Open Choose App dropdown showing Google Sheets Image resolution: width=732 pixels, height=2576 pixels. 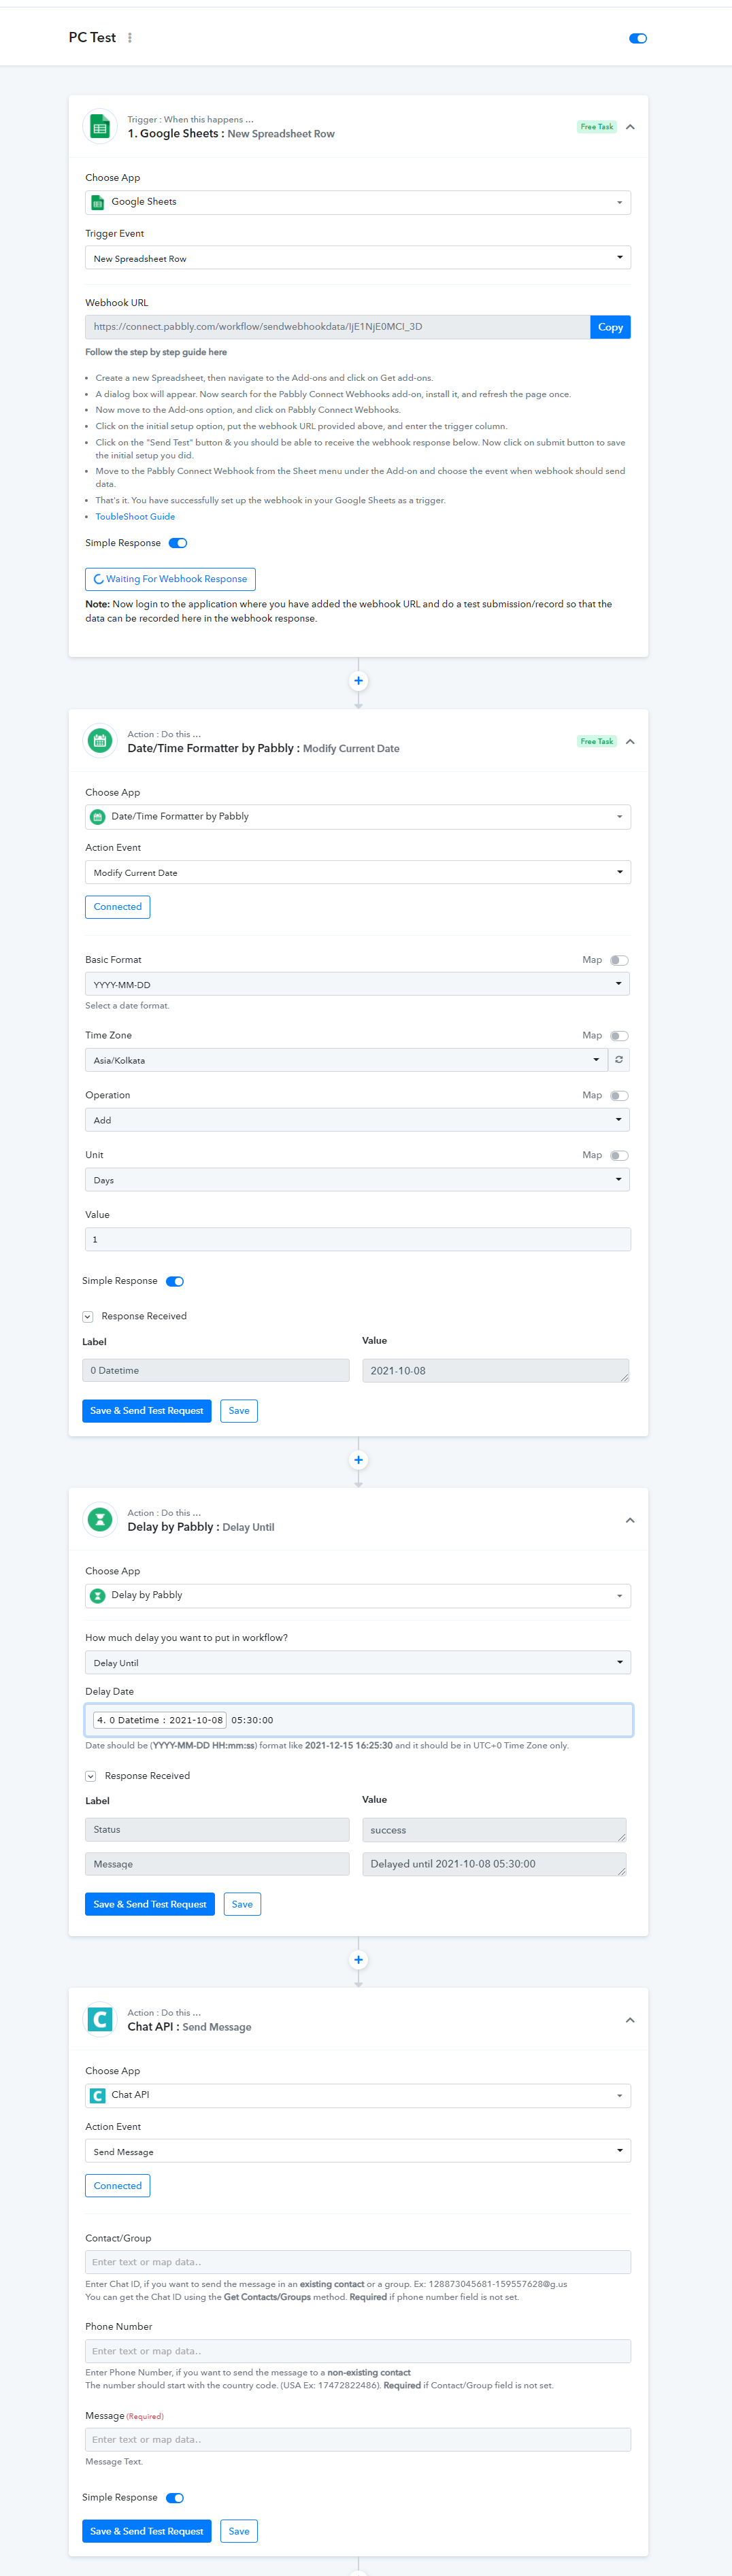point(358,202)
